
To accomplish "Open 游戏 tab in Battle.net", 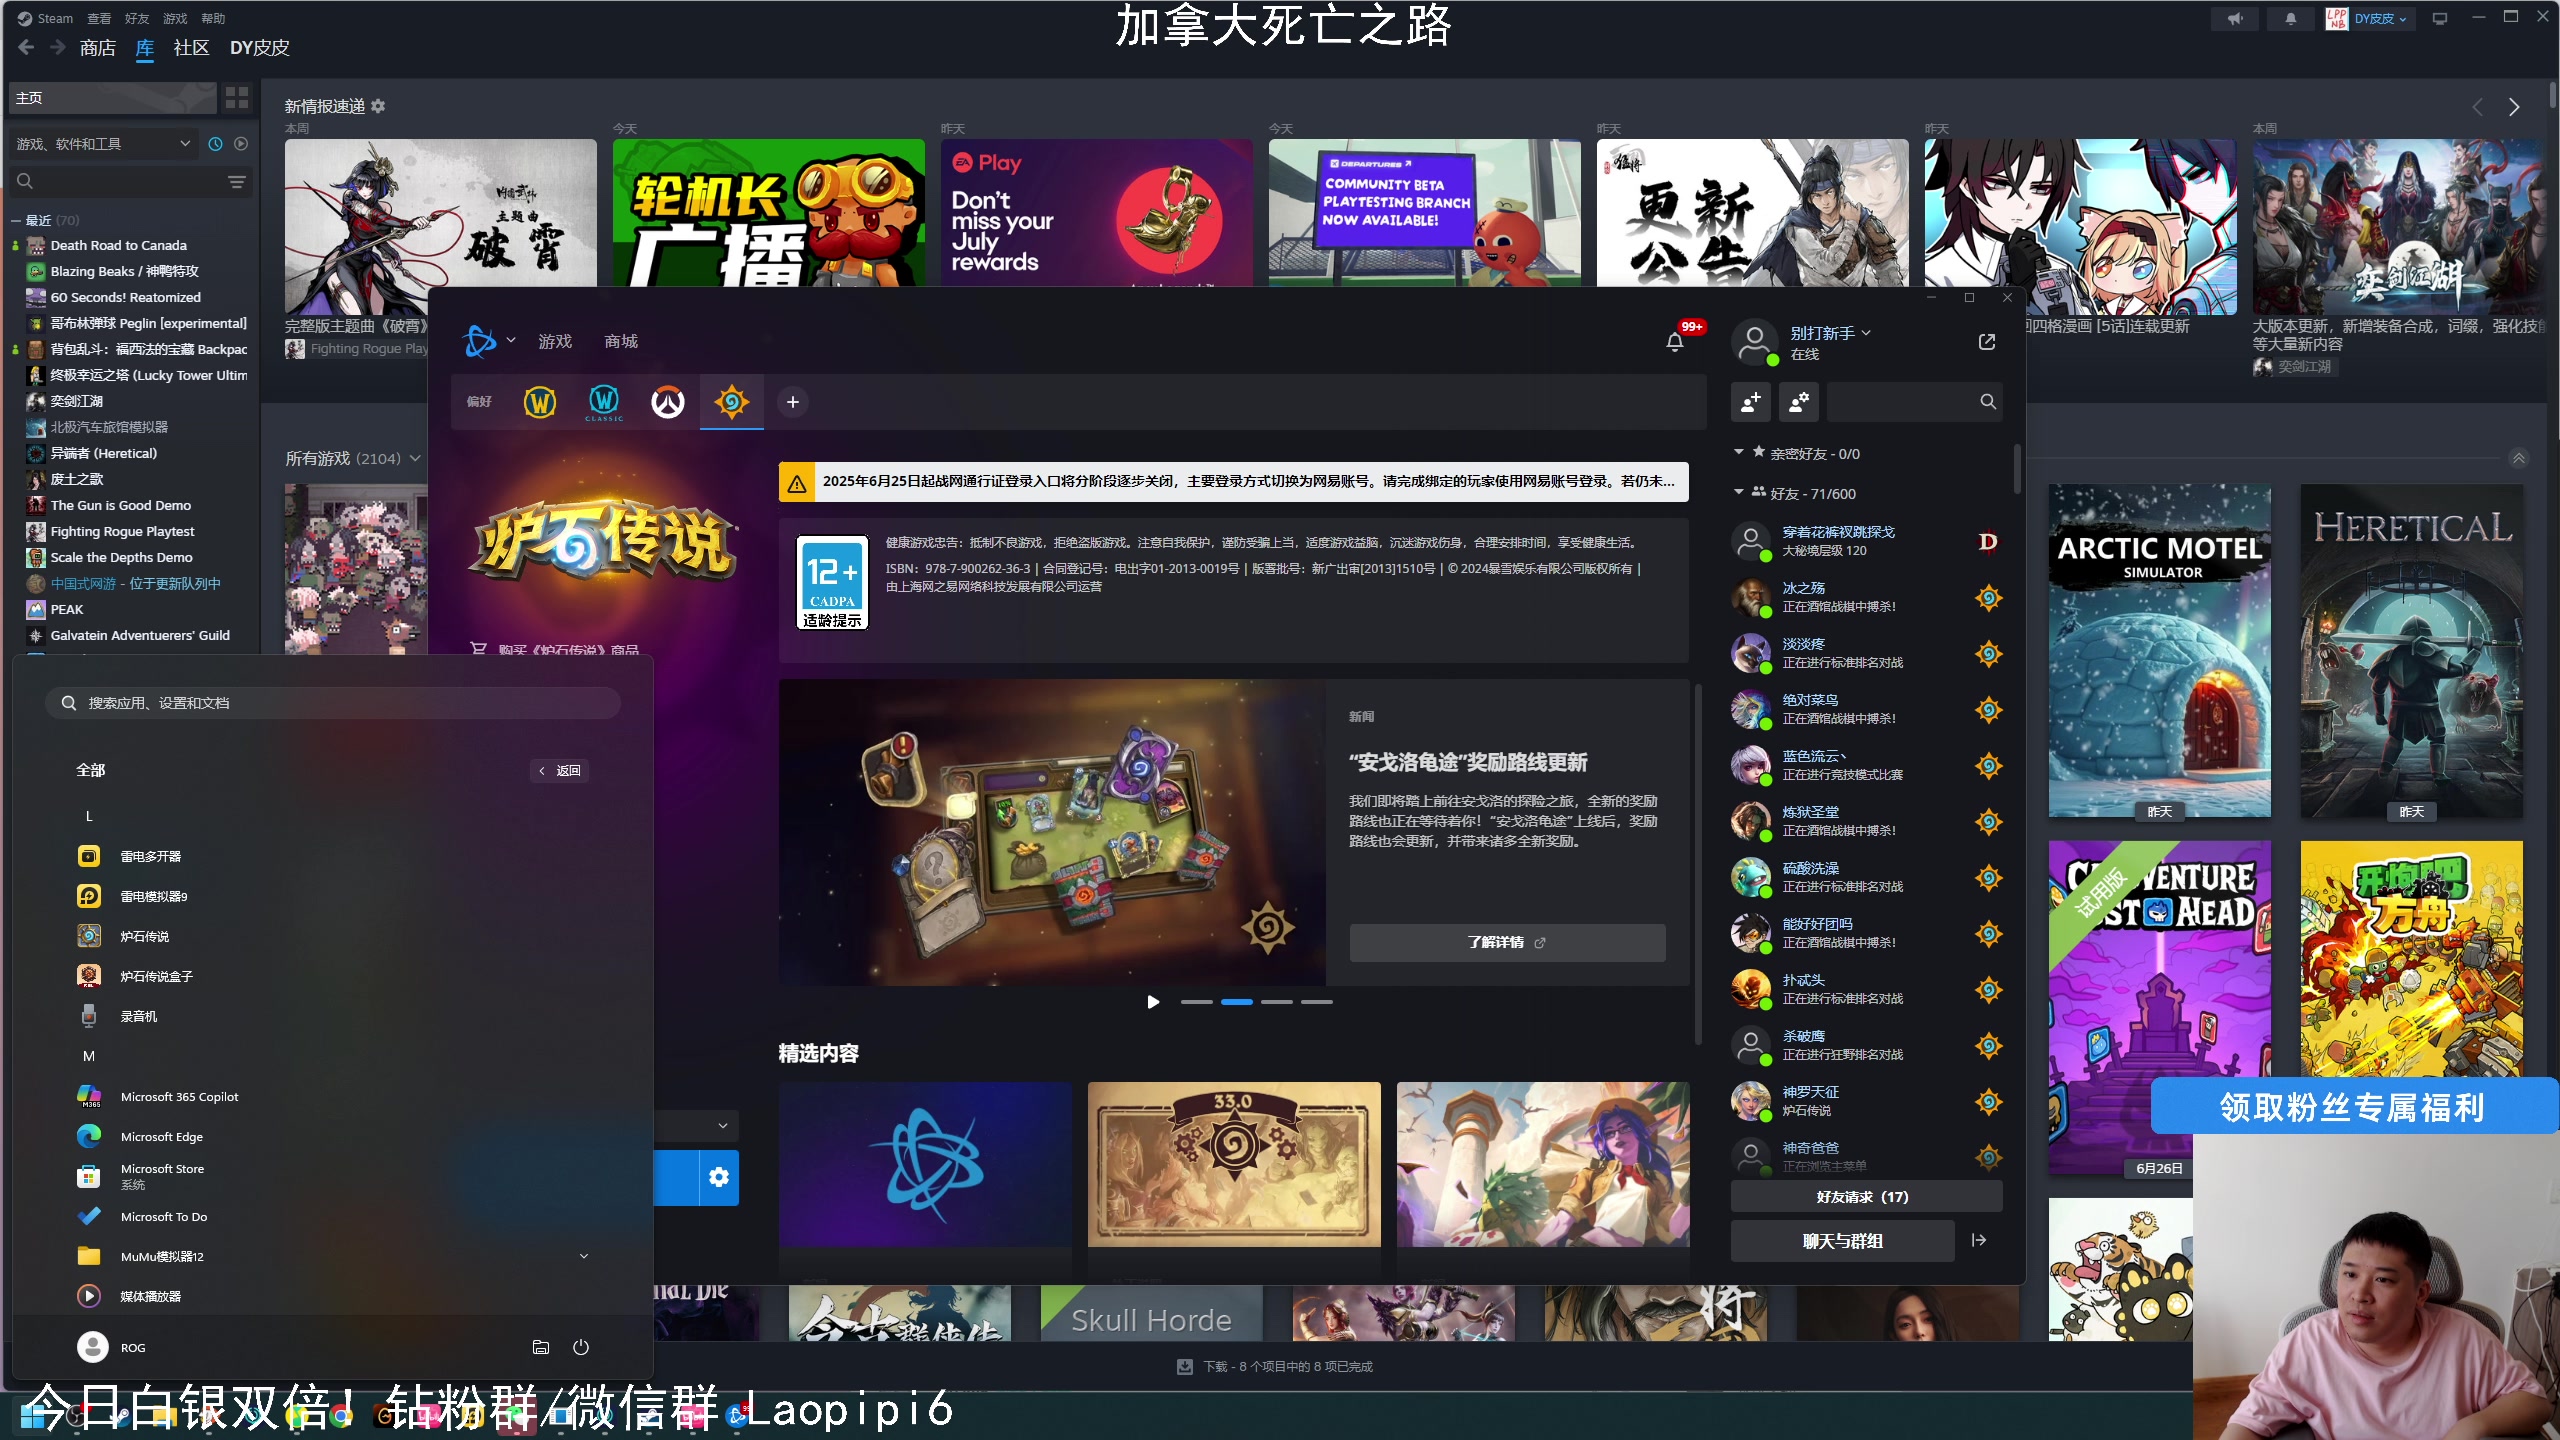I will point(555,341).
